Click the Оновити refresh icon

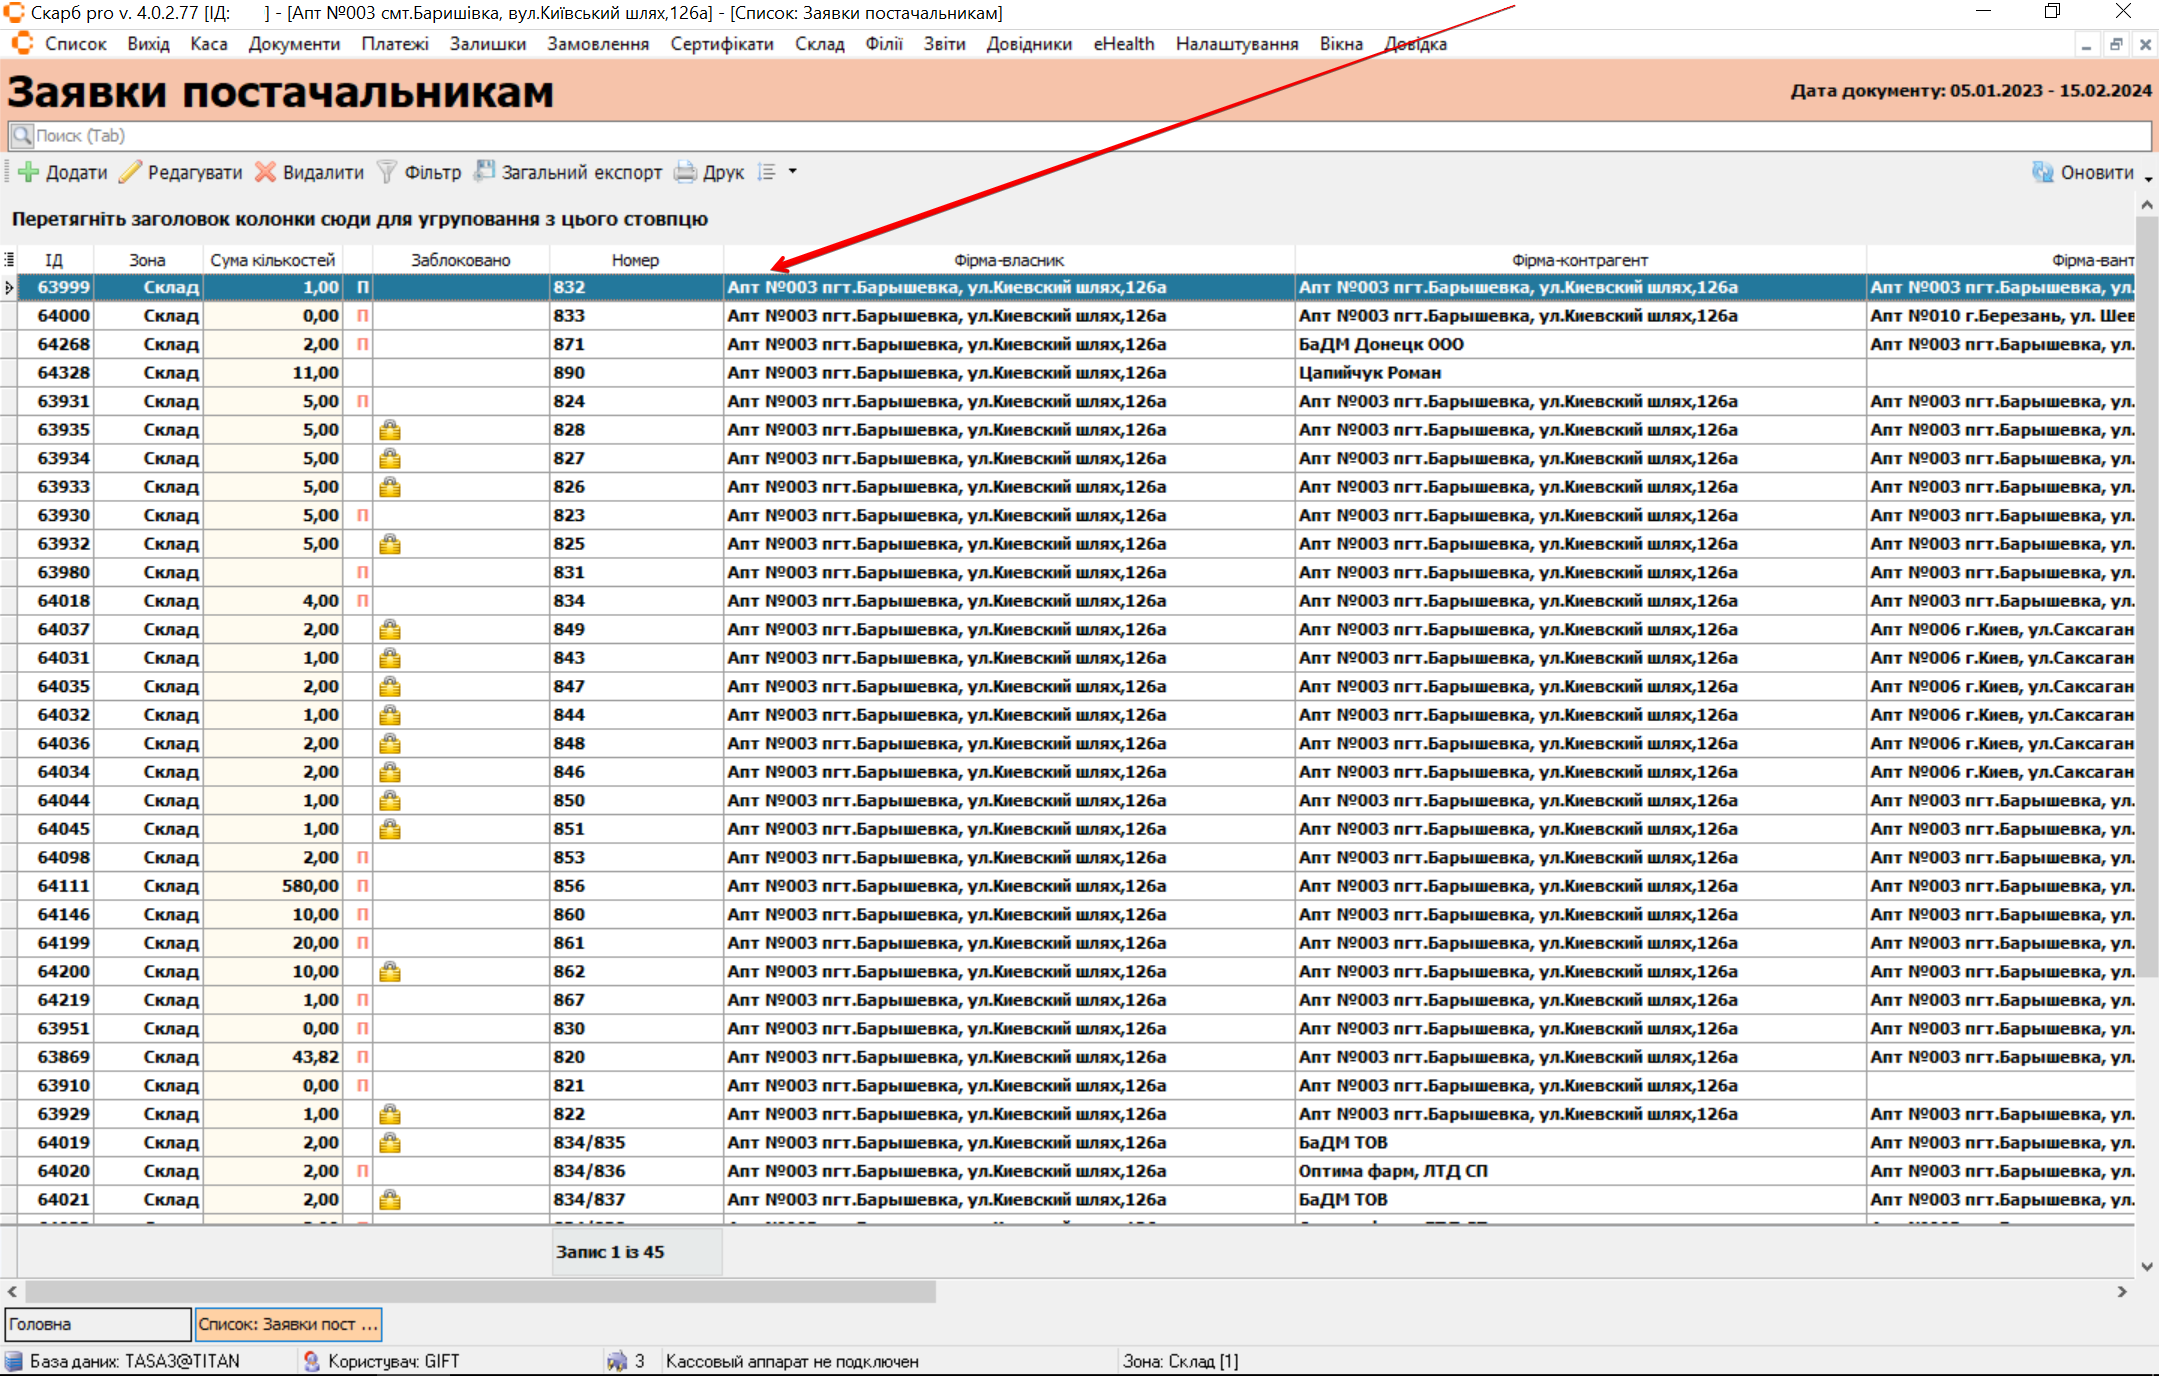[x=2042, y=172]
